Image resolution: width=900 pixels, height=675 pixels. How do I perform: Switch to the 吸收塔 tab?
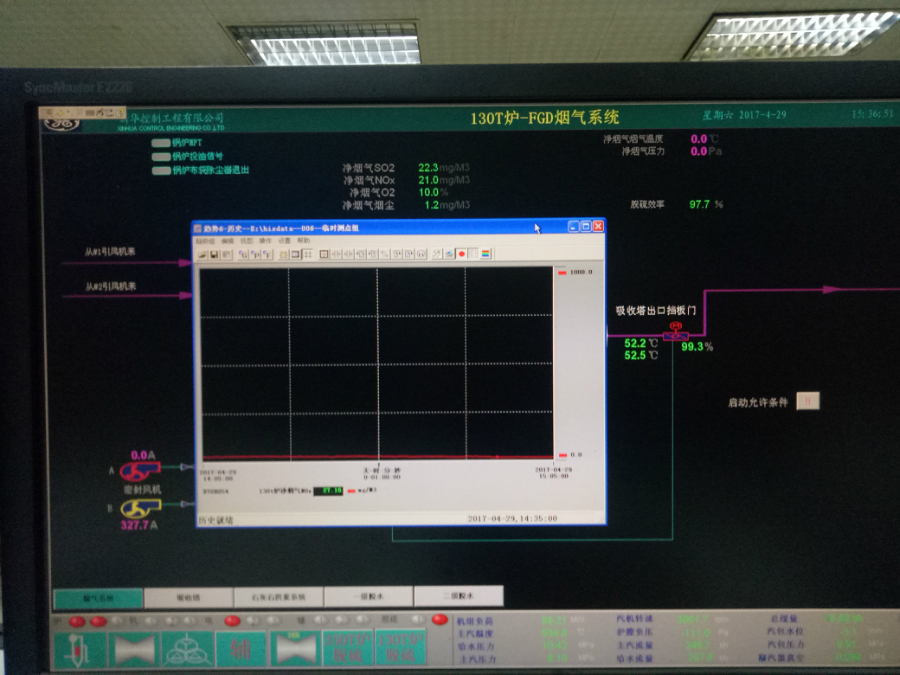click(188, 597)
